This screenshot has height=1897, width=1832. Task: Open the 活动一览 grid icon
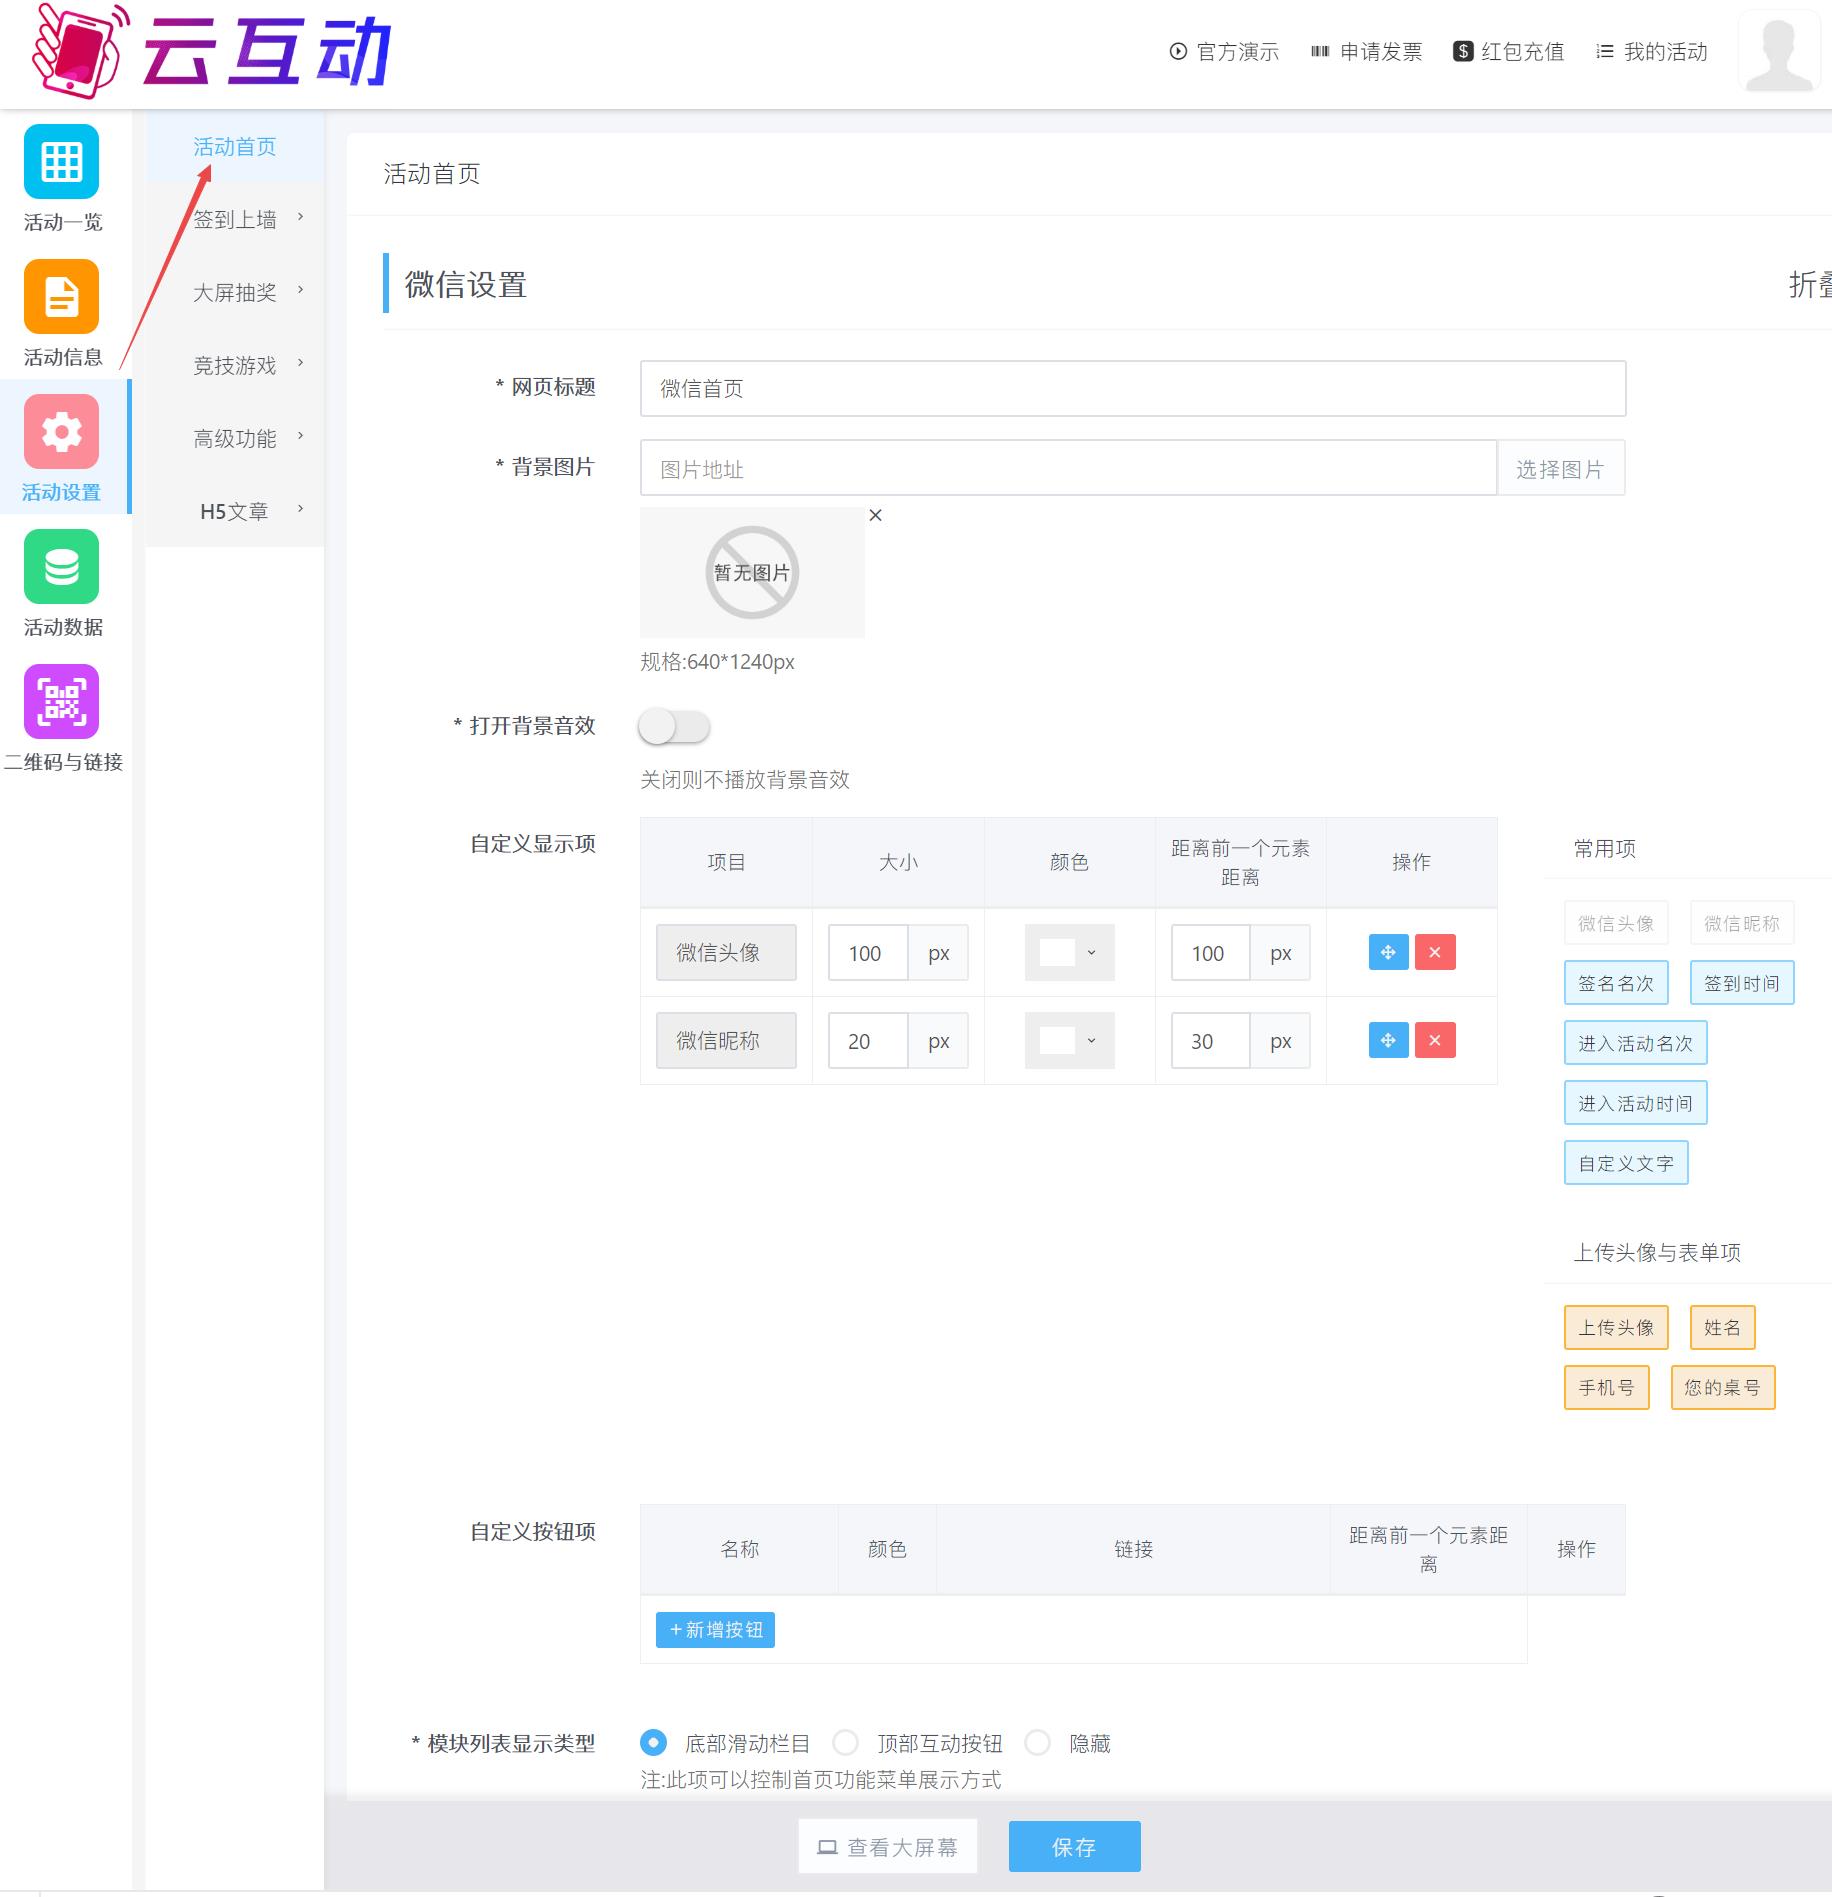61,162
